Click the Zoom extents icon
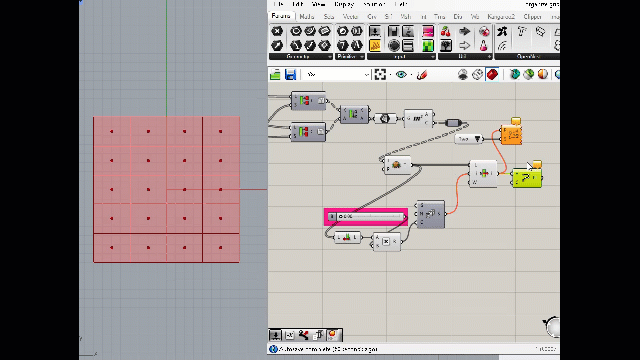The width and height of the screenshot is (640, 360). (380, 75)
